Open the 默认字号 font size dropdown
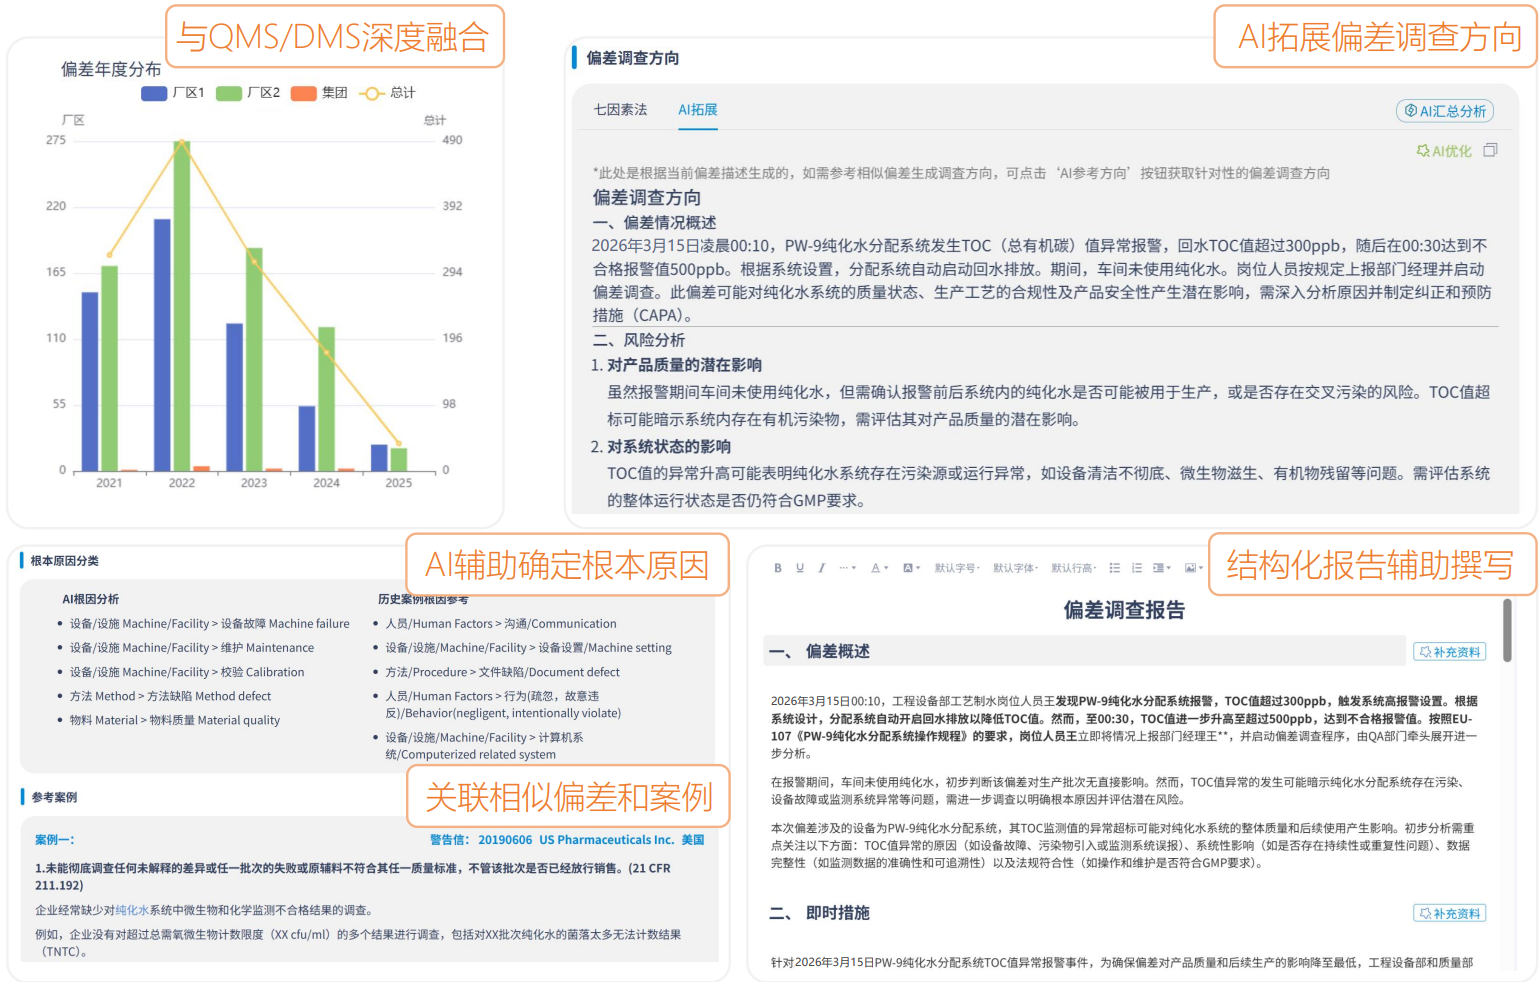The image size is (1540, 982). pyautogui.click(x=957, y=568)
